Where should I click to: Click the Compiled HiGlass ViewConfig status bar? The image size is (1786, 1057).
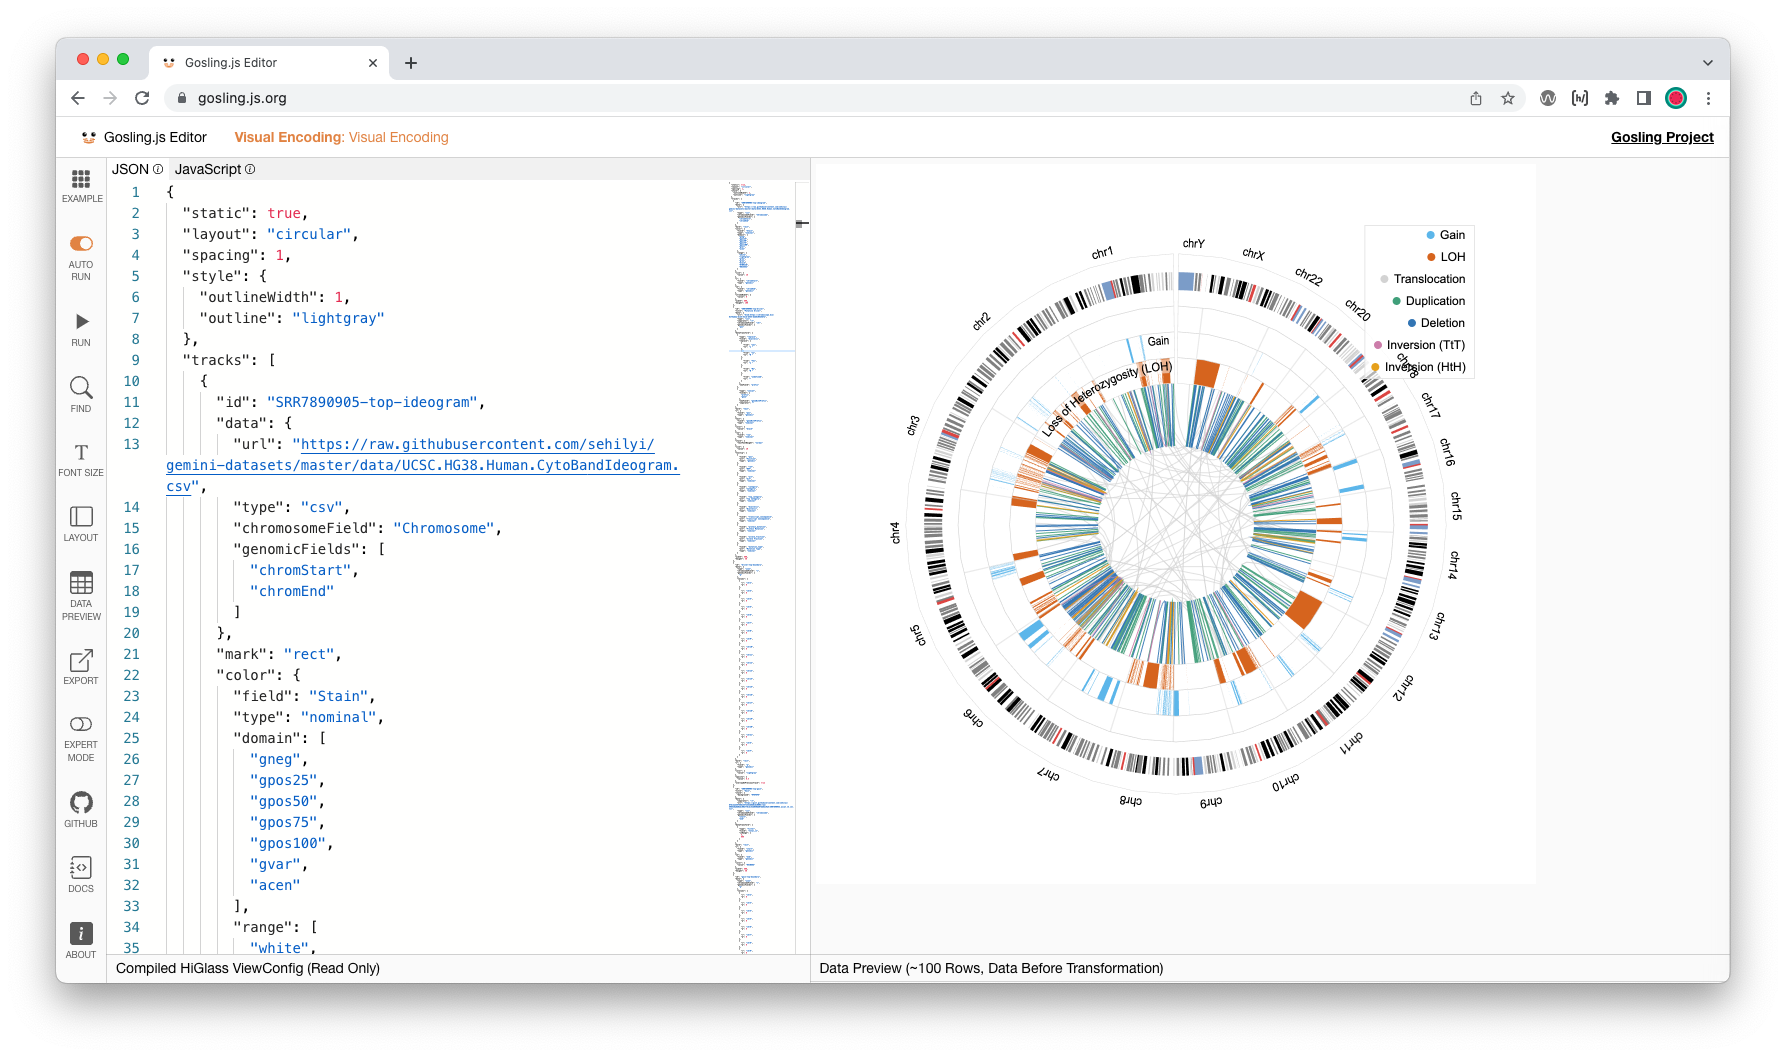pos(248,968)
